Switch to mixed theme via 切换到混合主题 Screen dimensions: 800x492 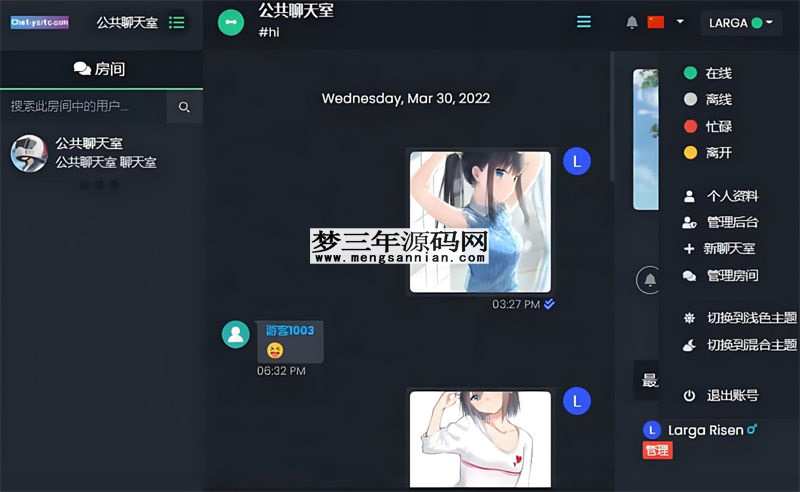[740, 345]
